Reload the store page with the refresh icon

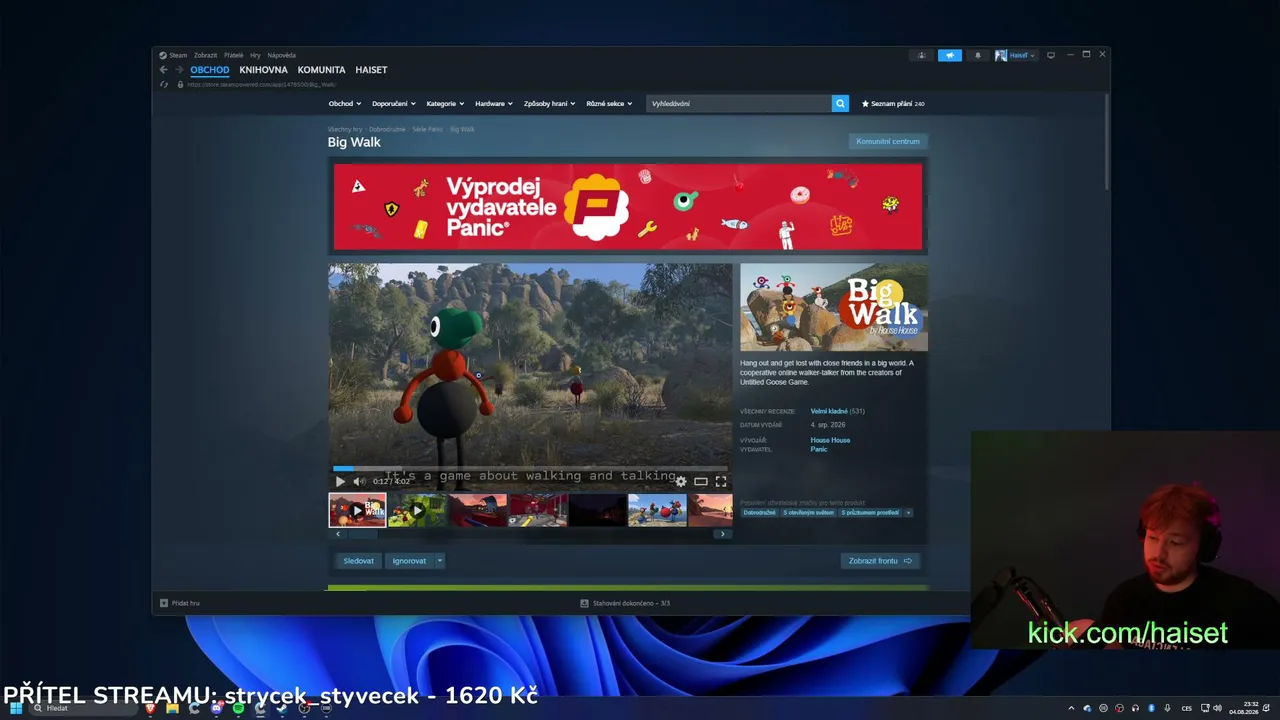tap(164, 84)
